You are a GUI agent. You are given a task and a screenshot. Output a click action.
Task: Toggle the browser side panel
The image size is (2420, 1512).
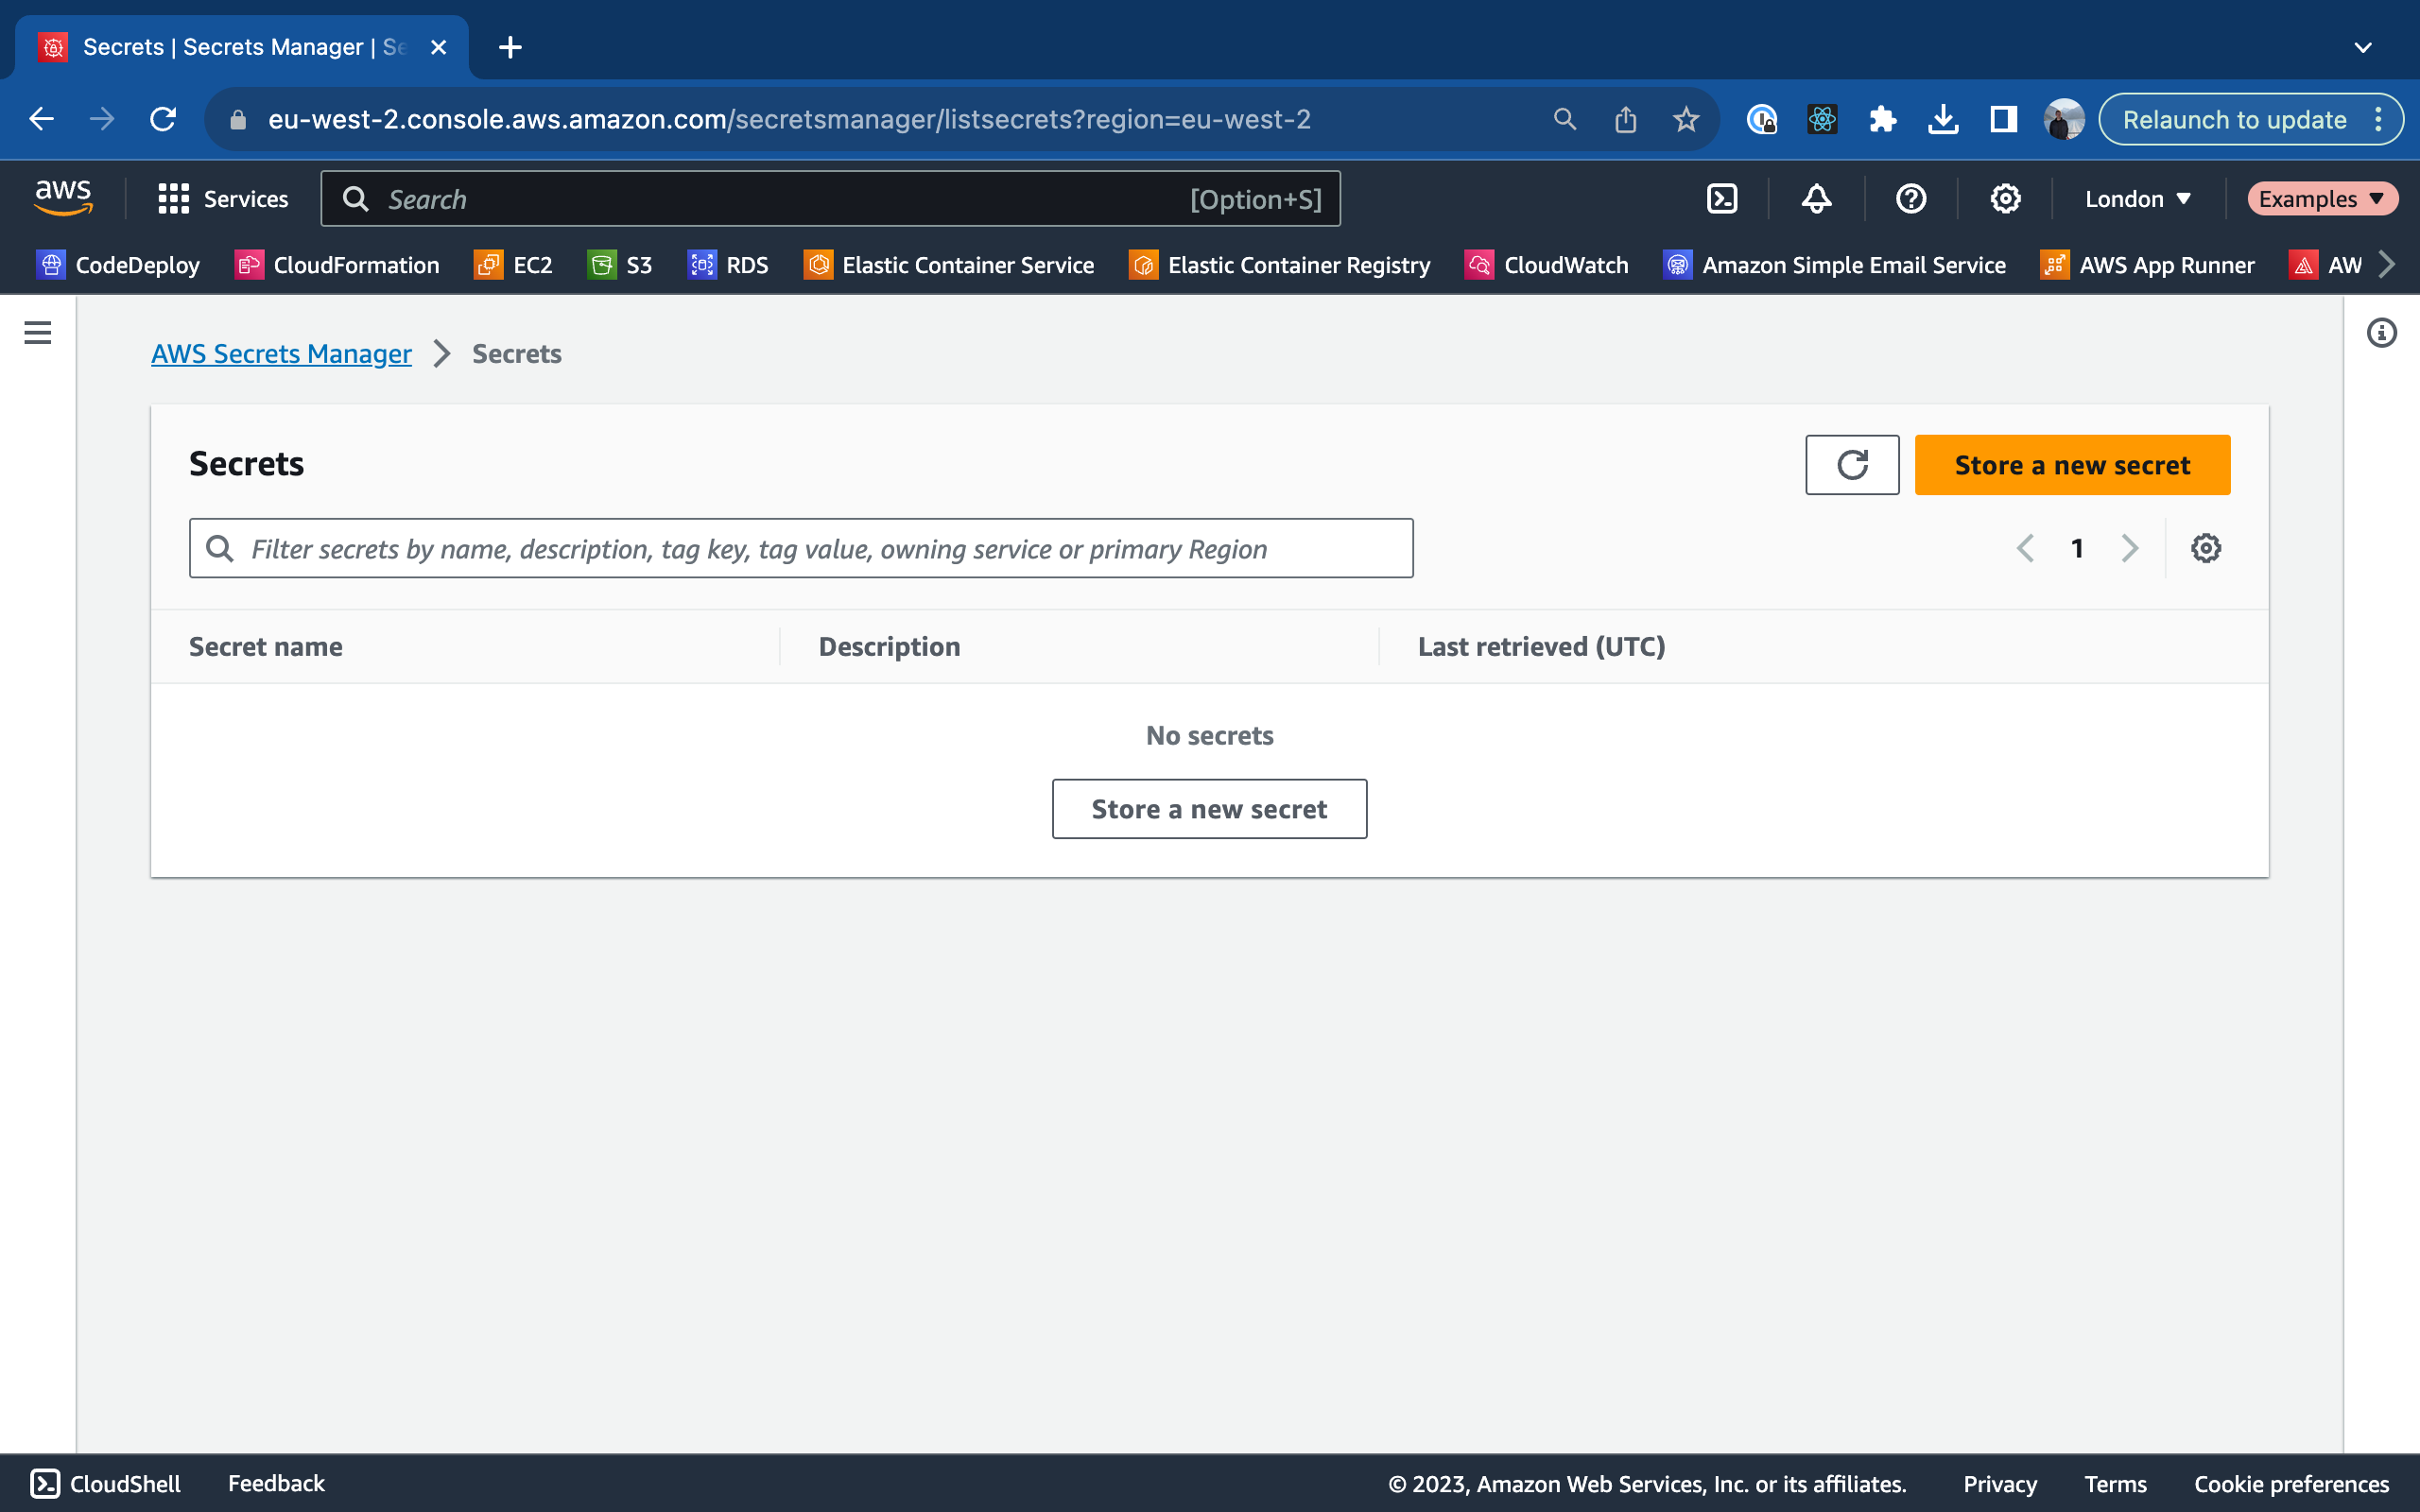tap(2003, 119)
